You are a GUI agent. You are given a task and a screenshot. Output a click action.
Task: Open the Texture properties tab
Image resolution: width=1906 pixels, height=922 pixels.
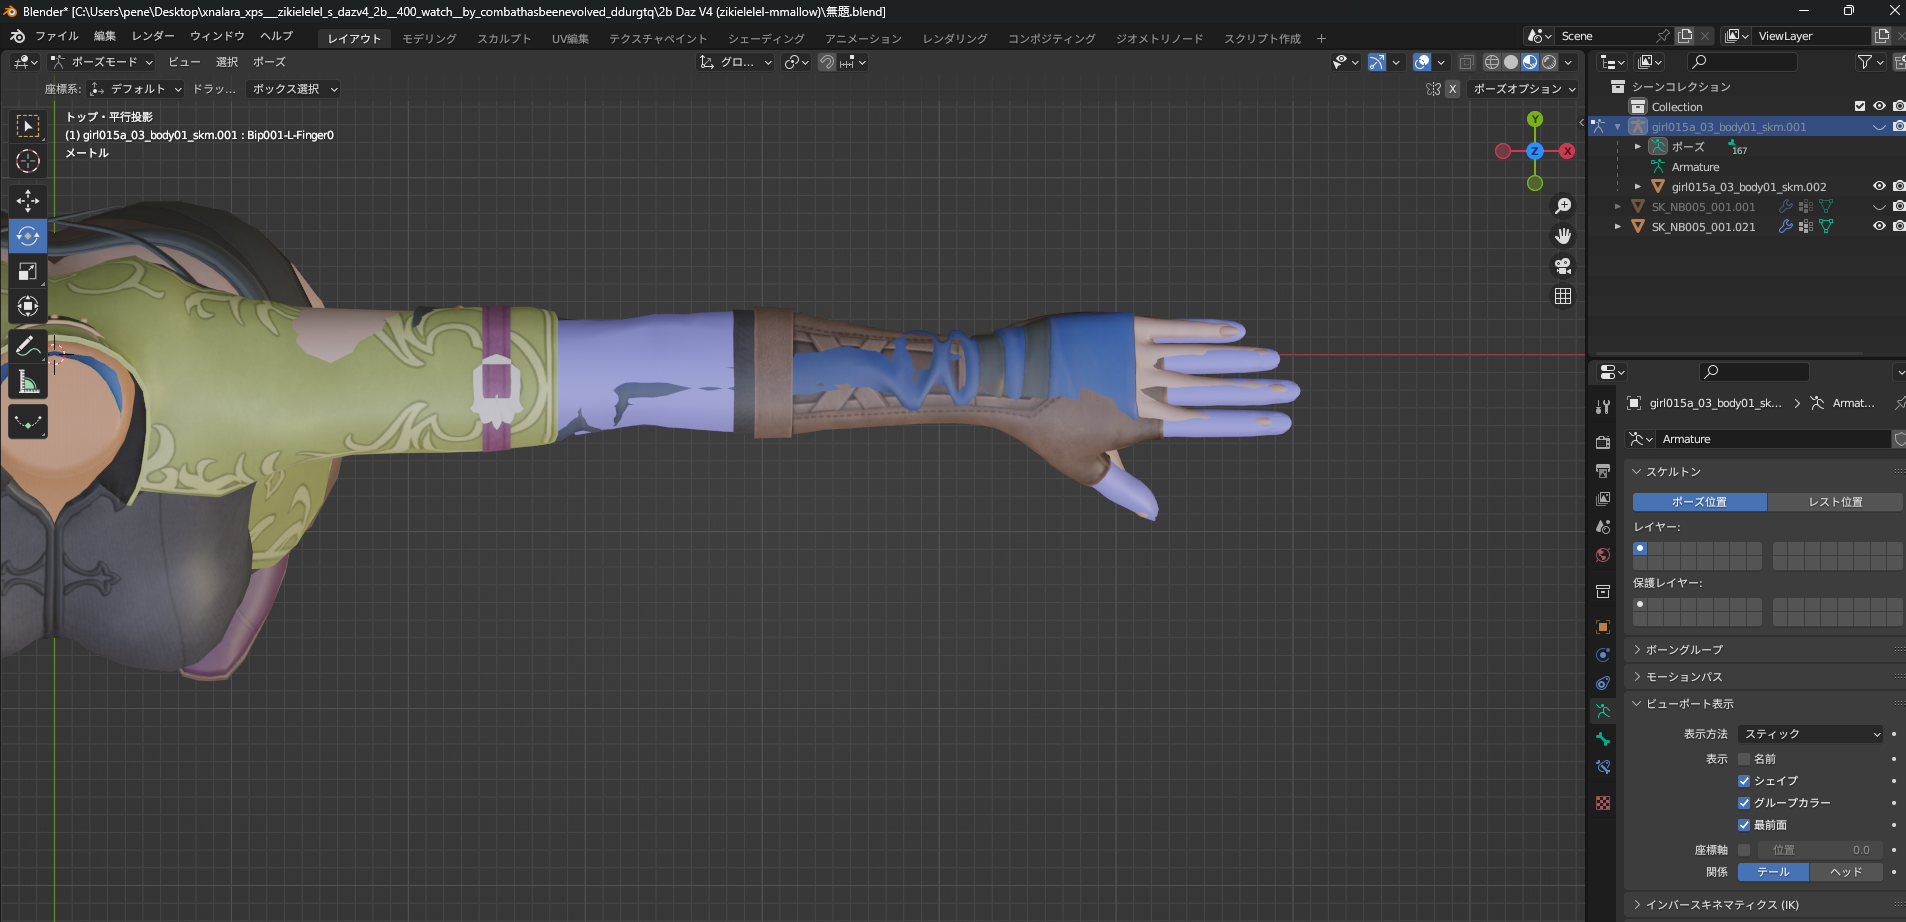(1603, 803)
